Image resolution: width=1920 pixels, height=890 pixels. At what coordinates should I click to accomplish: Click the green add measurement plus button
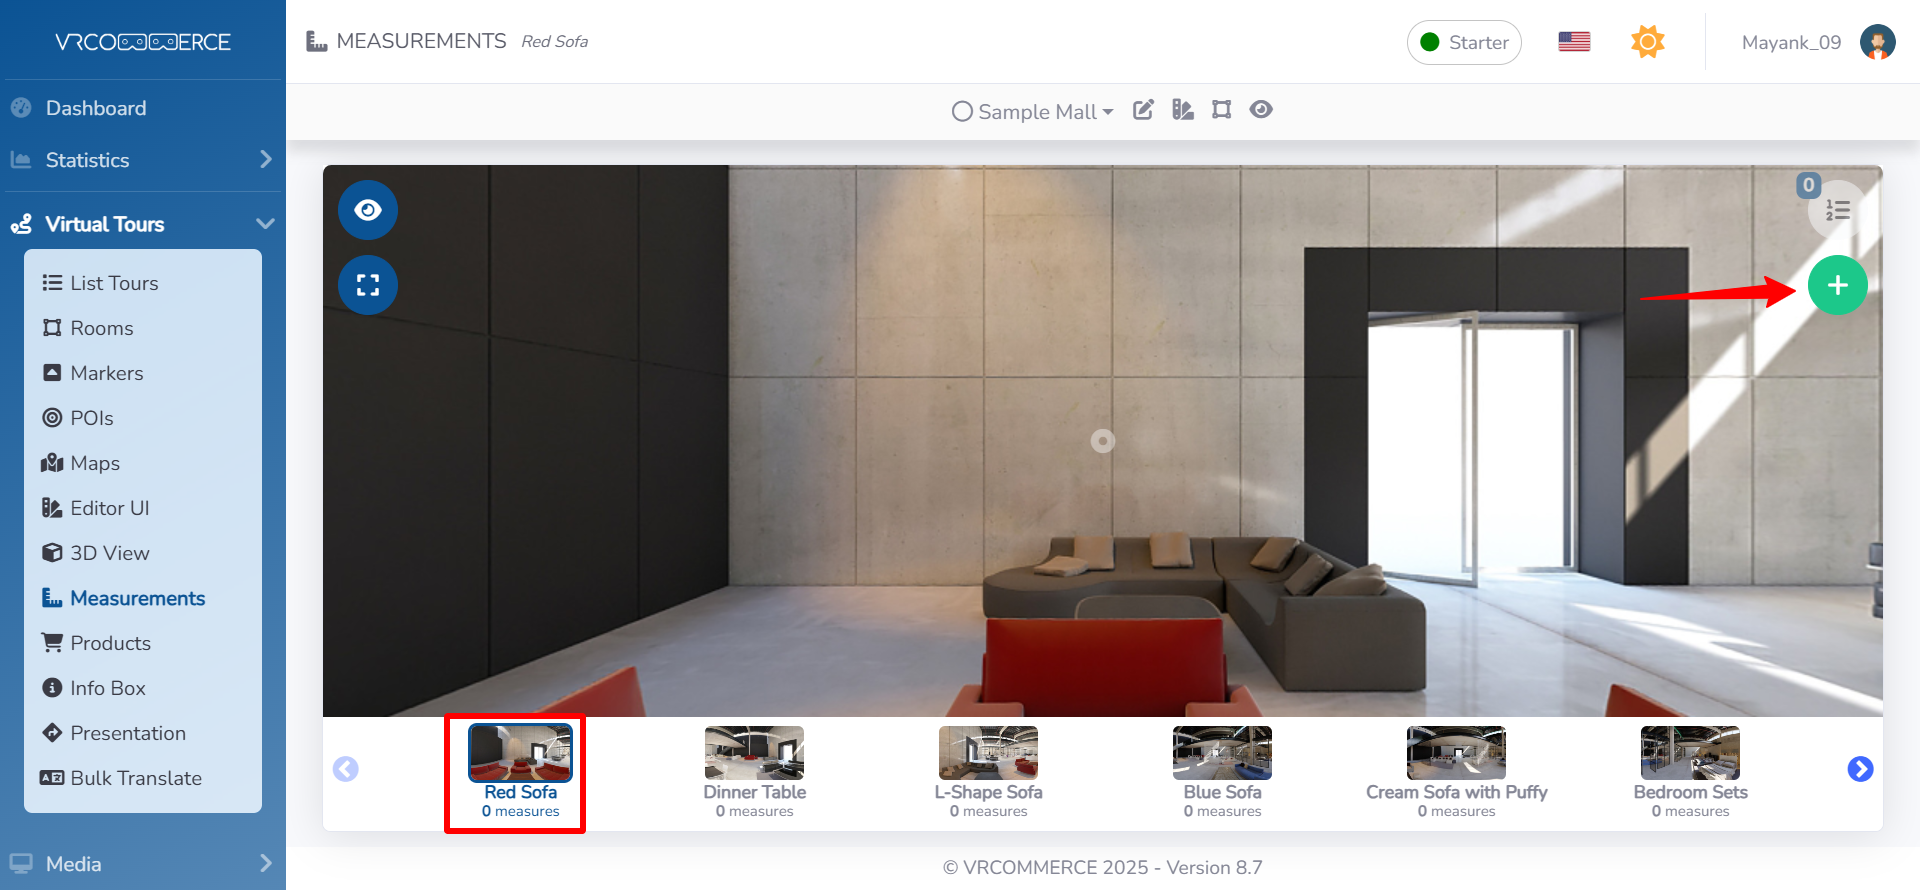pos(1837,286)
